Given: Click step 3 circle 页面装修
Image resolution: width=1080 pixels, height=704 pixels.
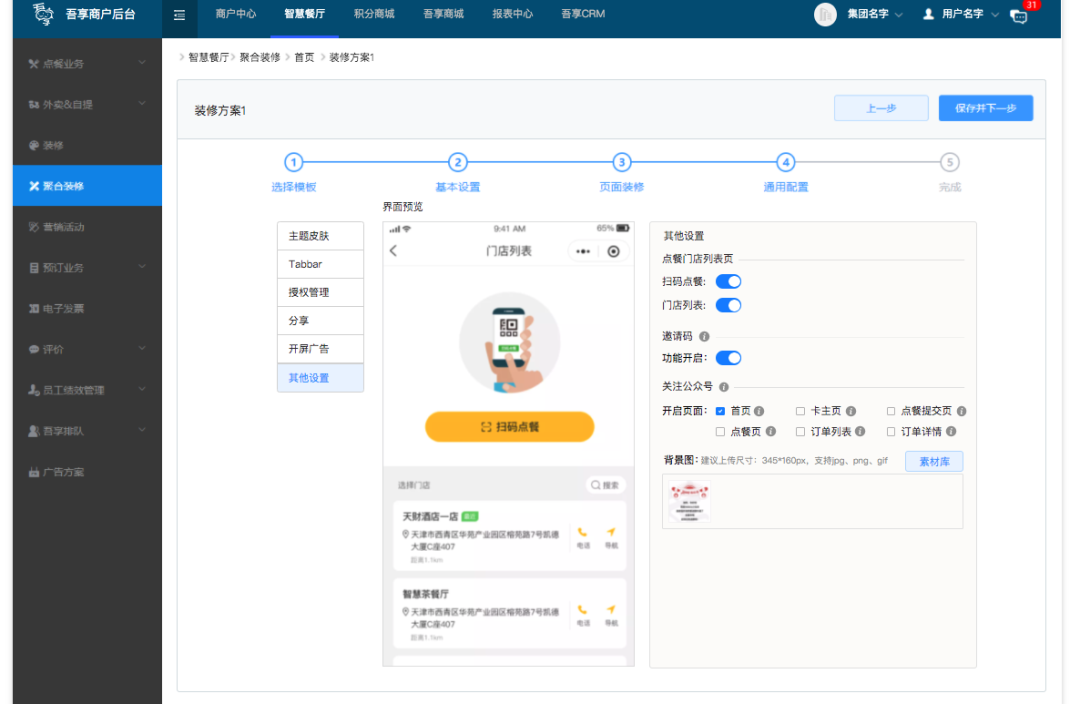Looking at the screenshot, I should tap(621, 163).
